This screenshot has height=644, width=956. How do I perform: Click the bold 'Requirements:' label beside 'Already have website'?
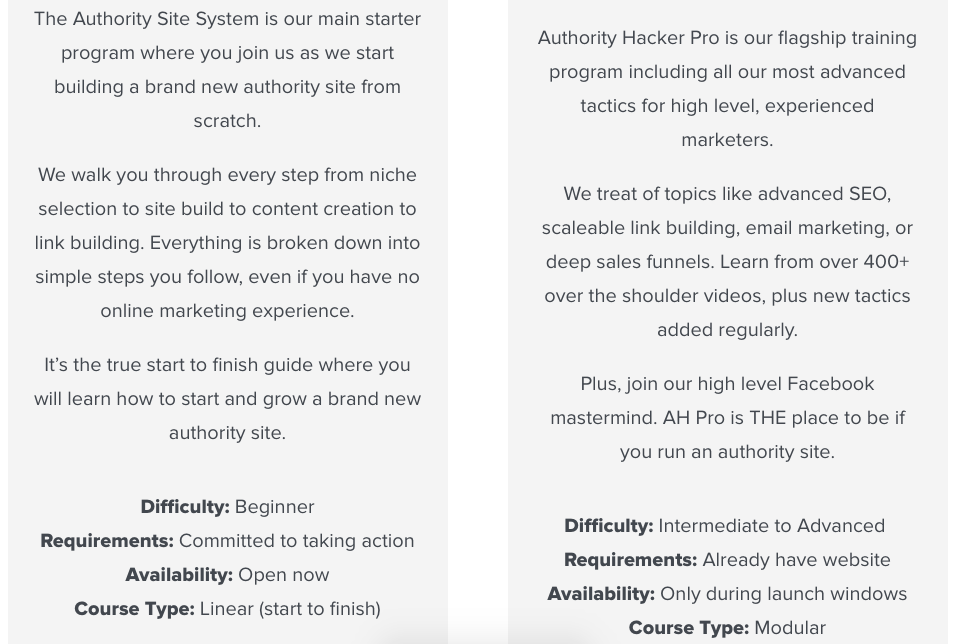coord(630,560)
